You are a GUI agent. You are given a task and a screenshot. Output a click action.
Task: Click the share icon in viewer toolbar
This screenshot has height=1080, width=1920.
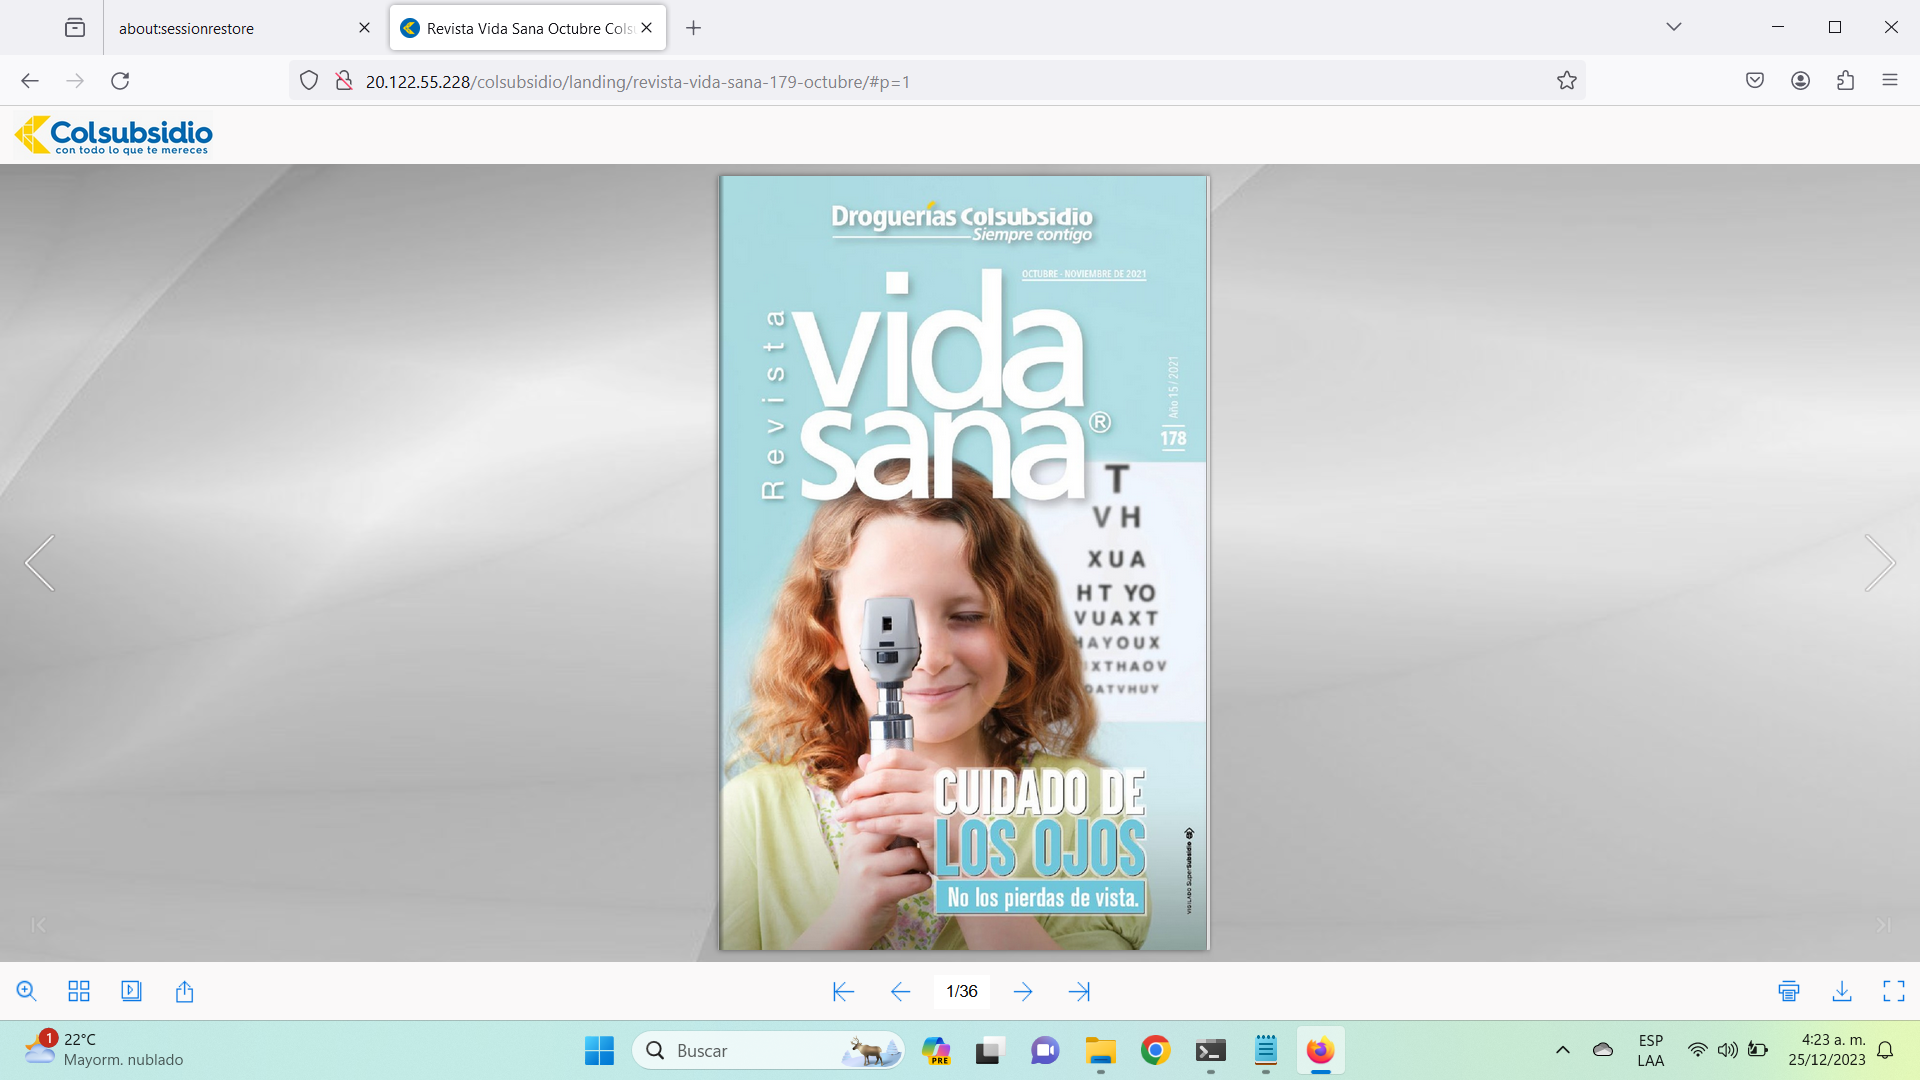click(x=184, y=991)
